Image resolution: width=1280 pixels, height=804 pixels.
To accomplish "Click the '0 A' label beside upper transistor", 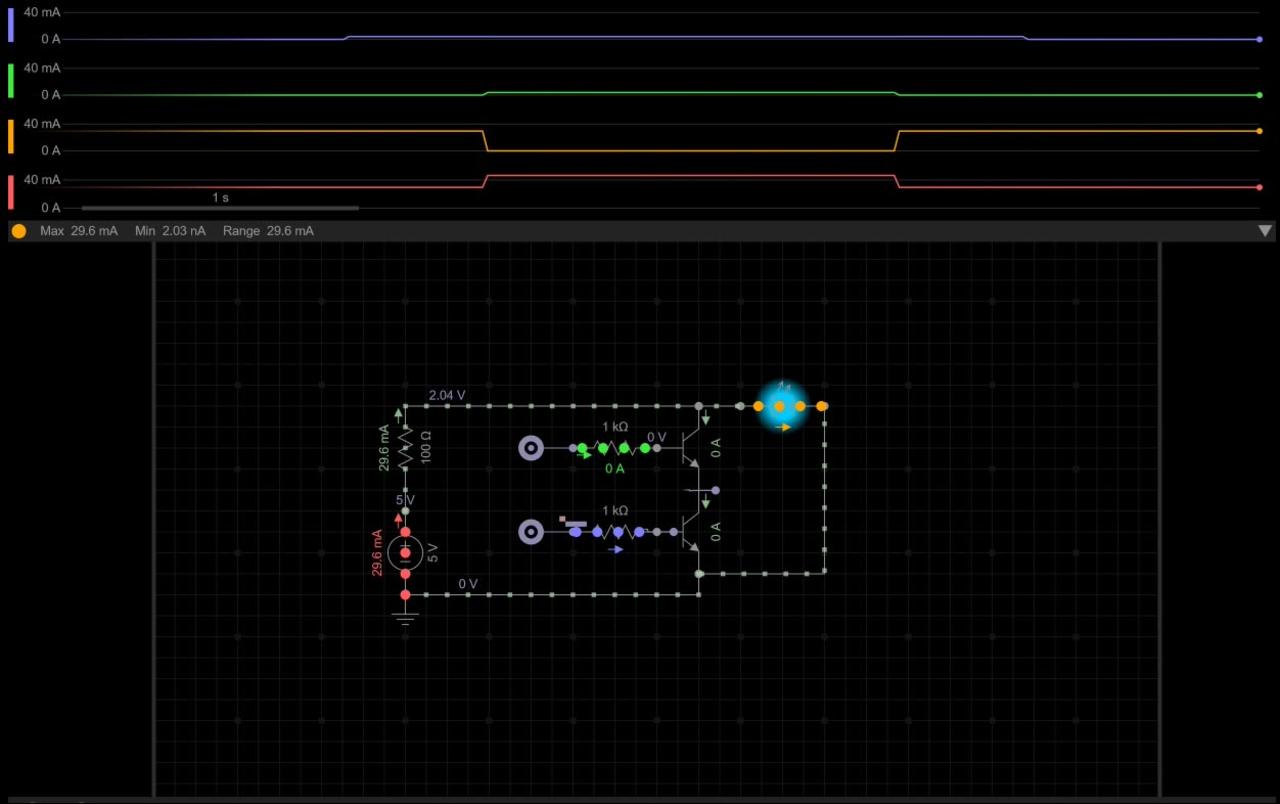I will click(x=716, y=448).
